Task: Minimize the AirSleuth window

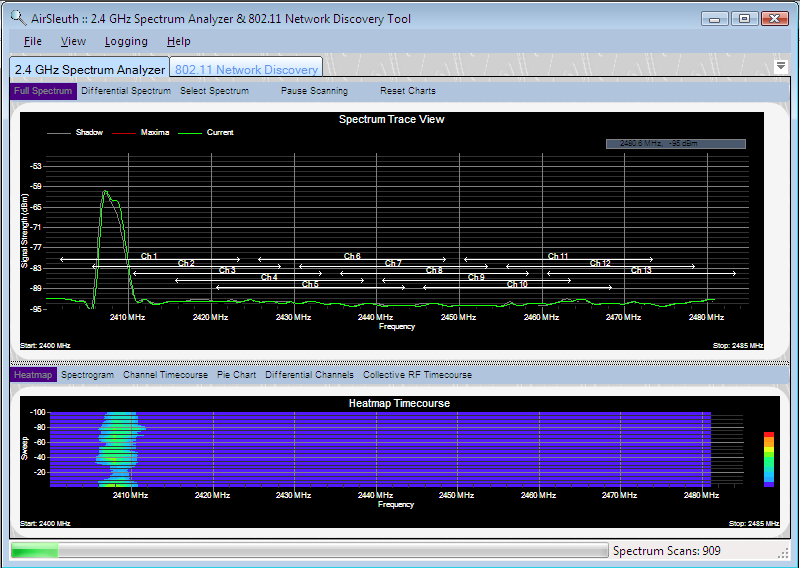Action: point(714,19)
